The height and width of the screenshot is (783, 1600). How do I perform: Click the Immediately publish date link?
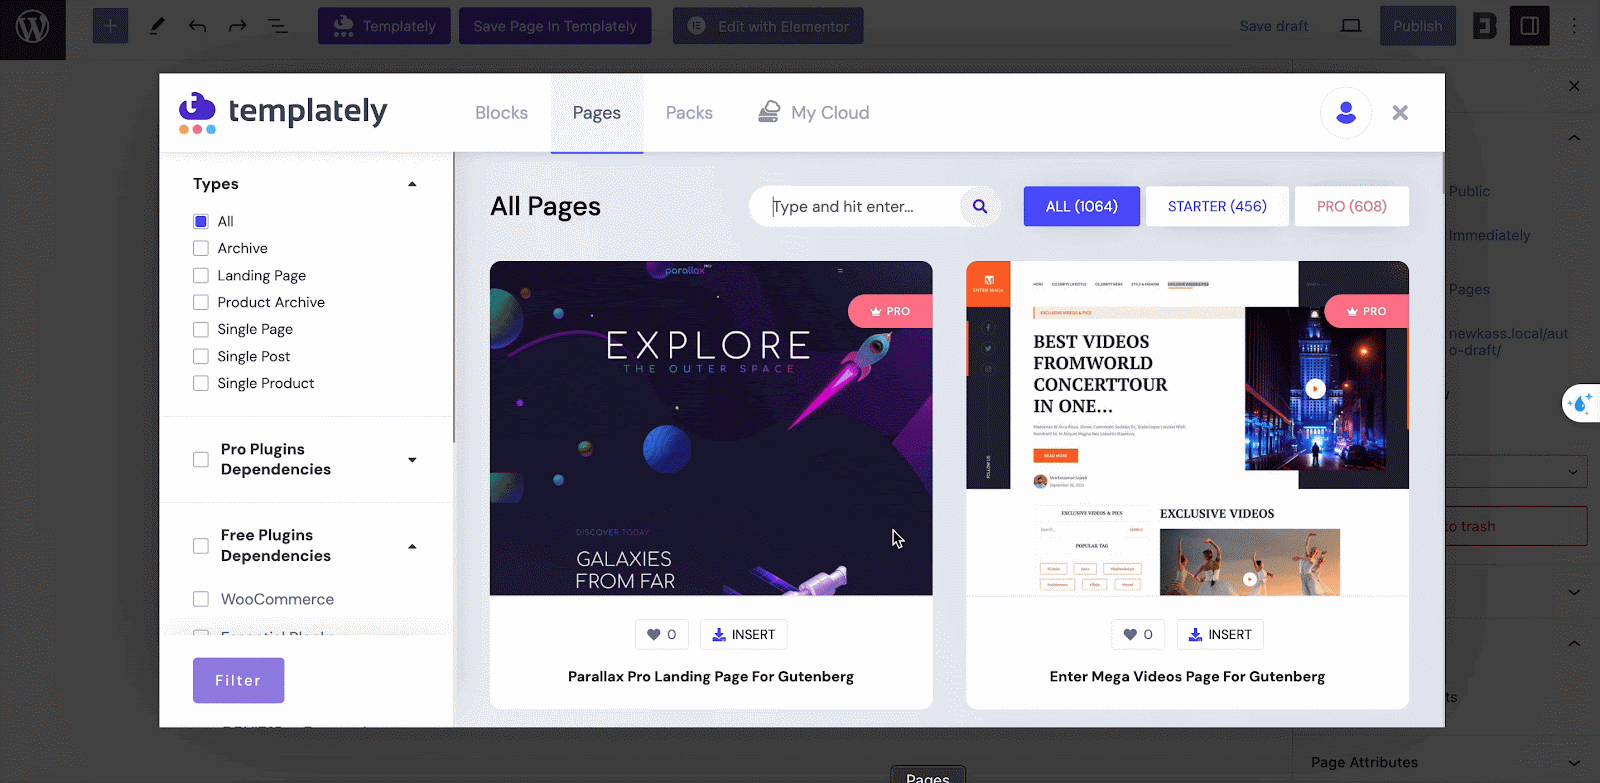tap(1489, 235)
